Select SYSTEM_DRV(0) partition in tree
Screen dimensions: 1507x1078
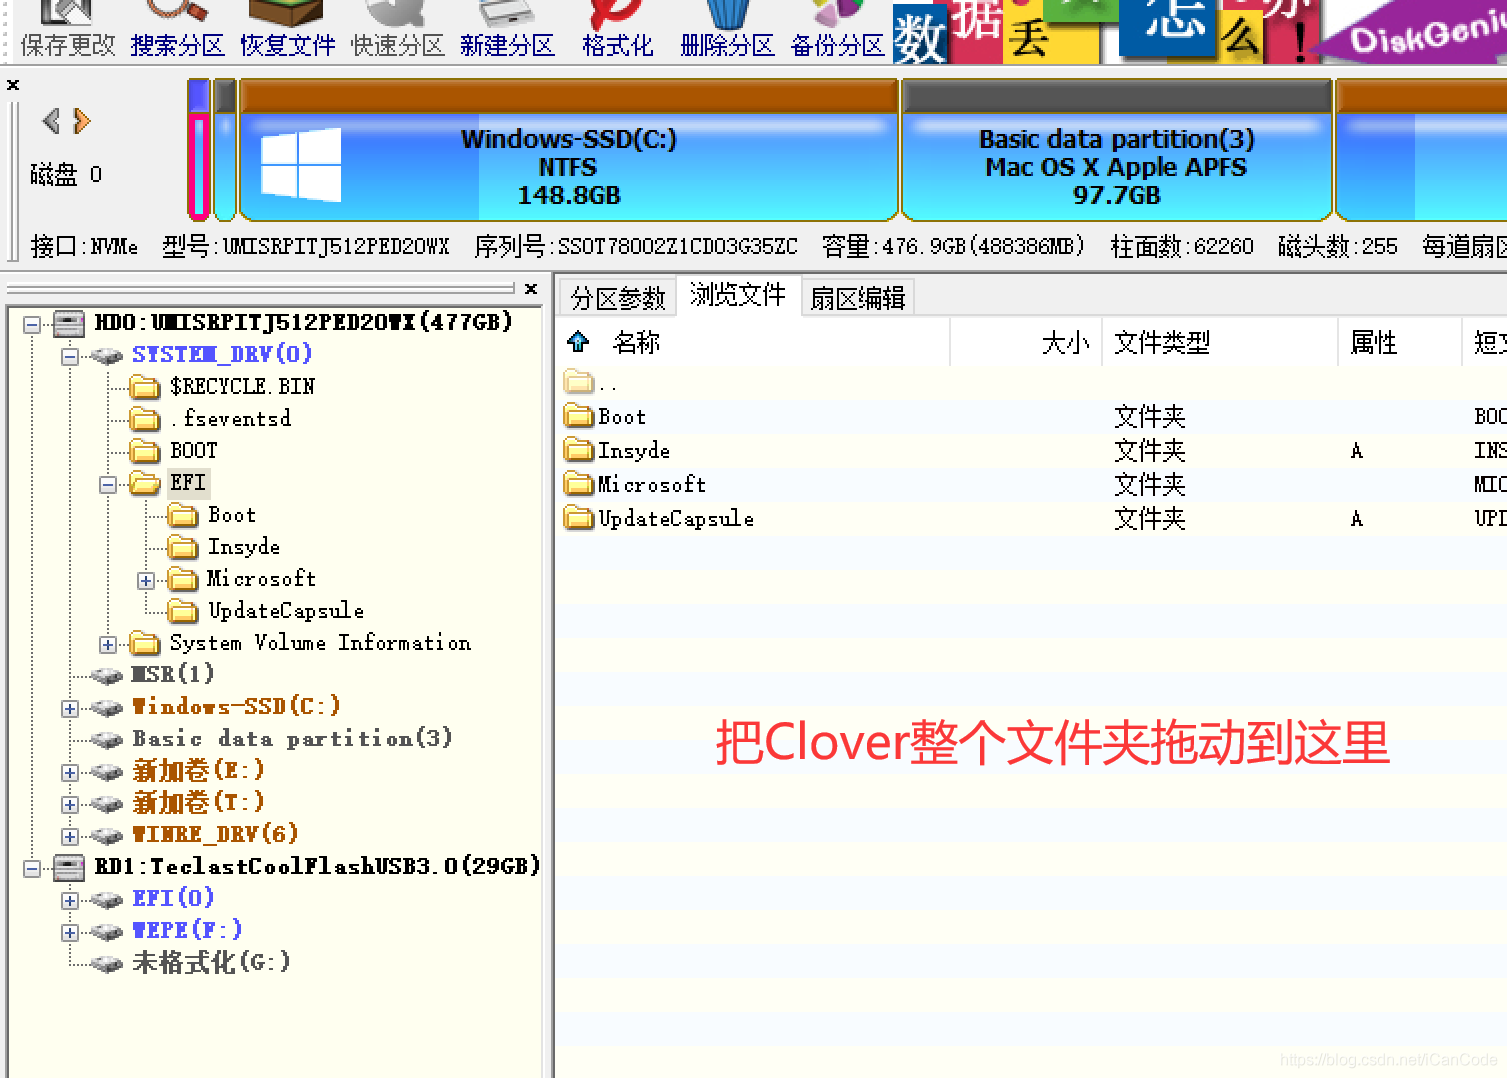click(222, 354)
